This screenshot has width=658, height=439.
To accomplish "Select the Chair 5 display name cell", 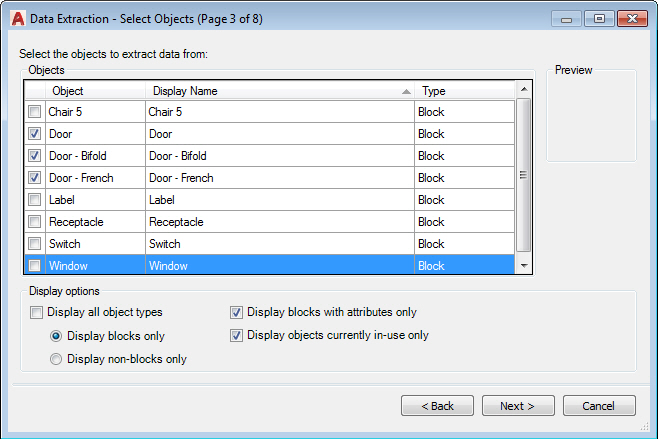I will 280,112.
